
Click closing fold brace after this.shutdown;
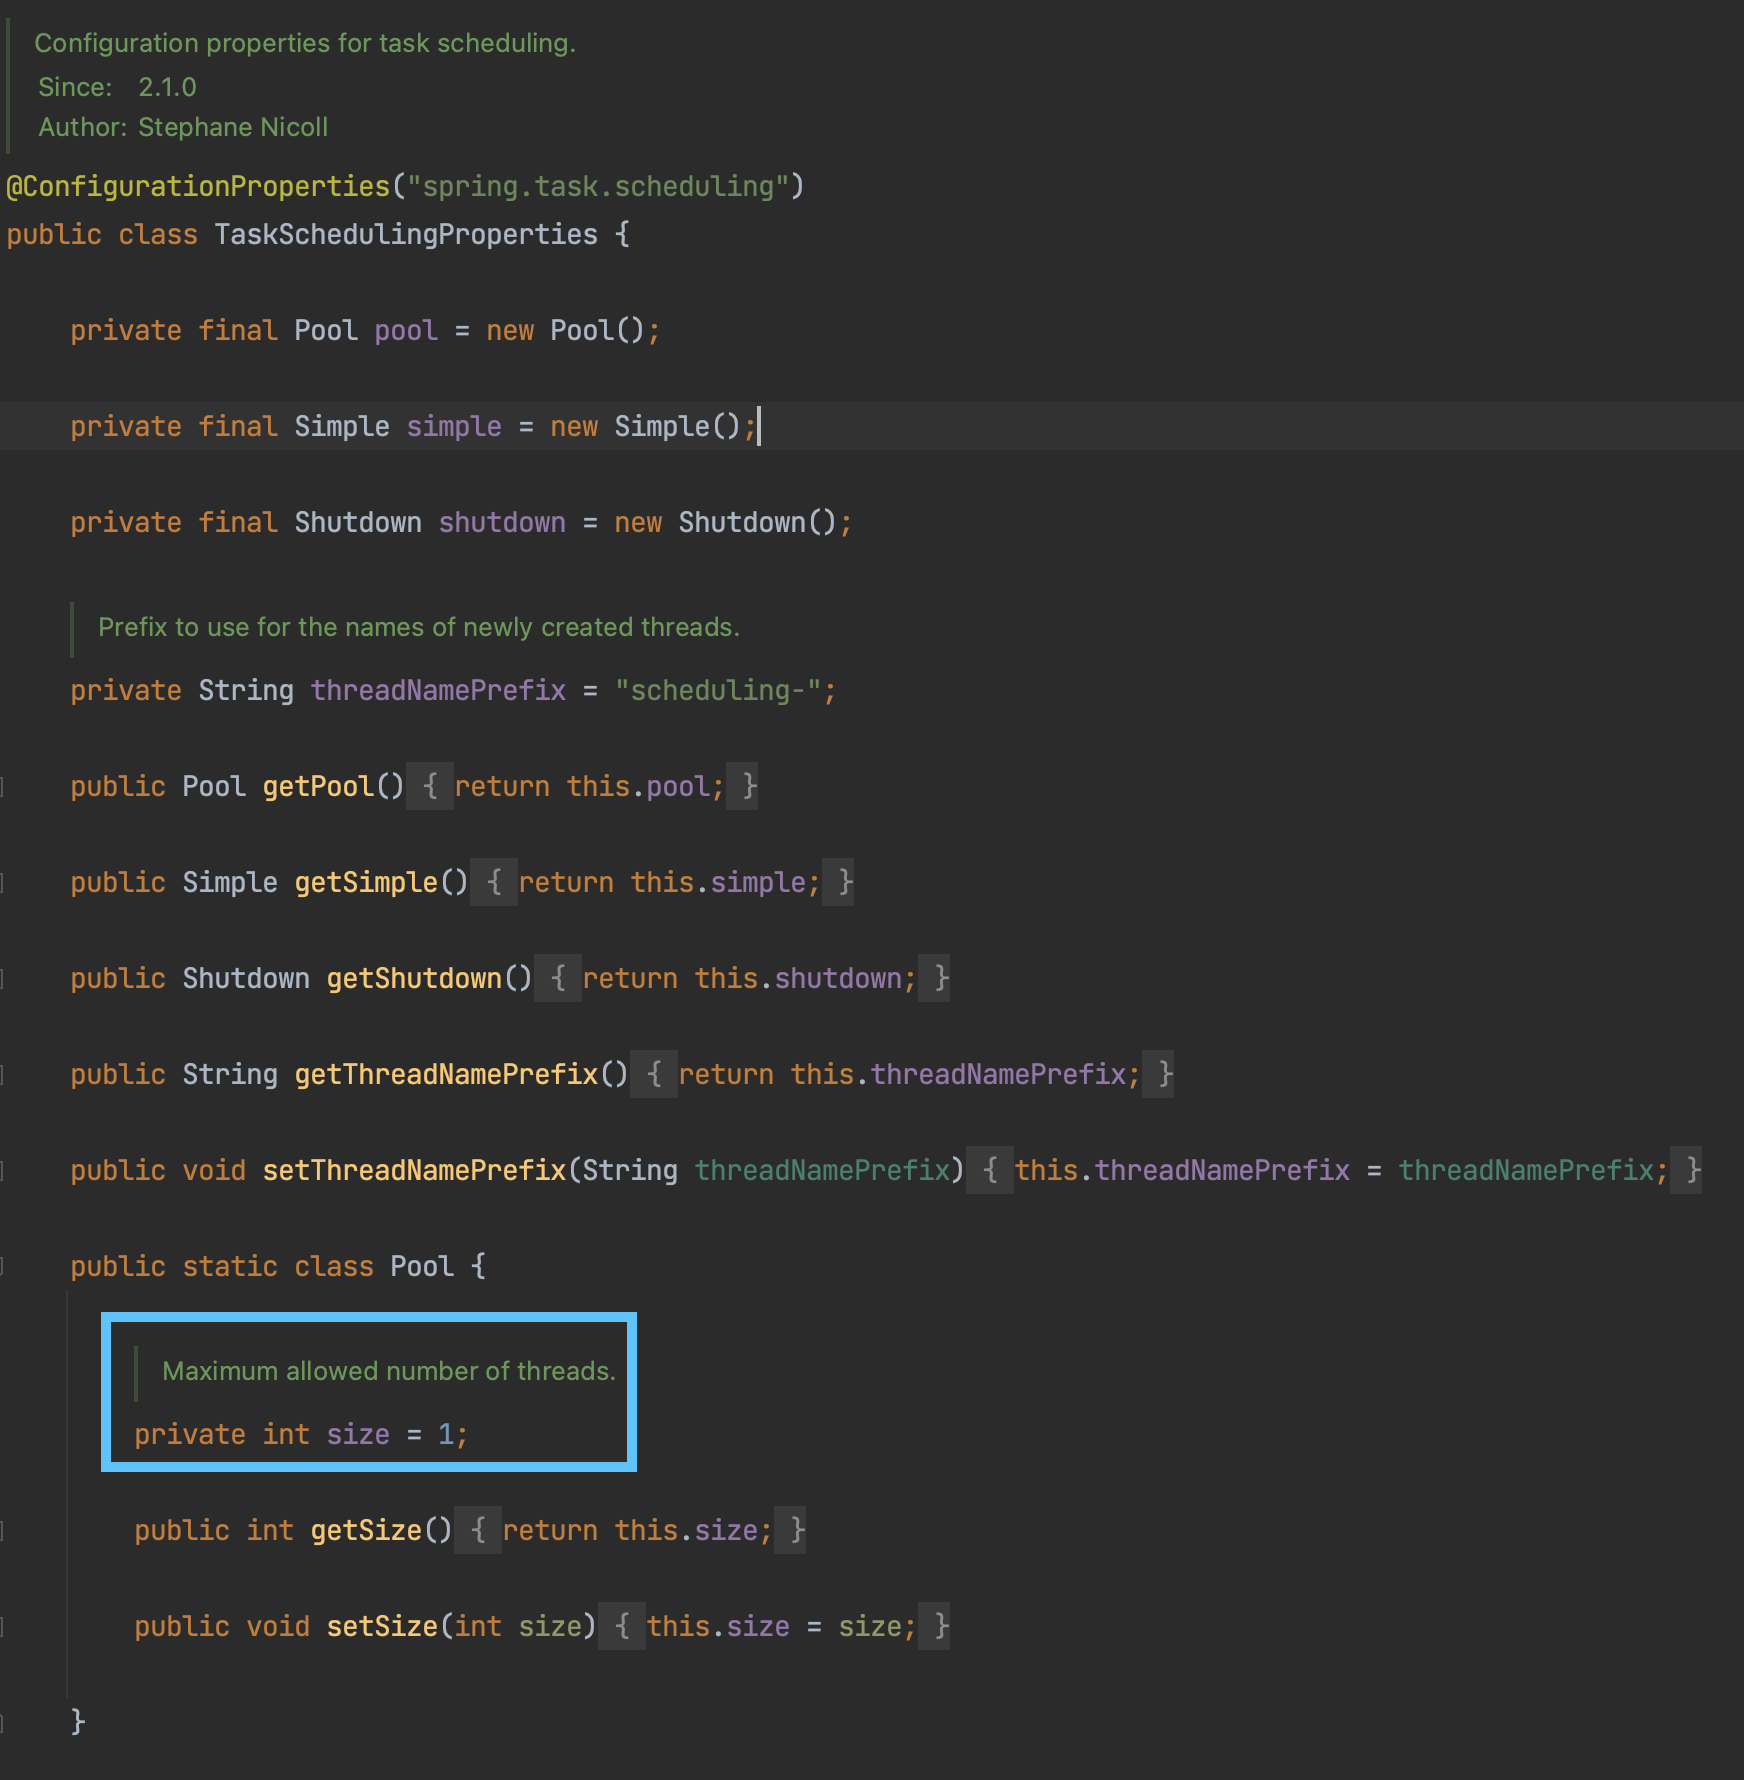934,978
